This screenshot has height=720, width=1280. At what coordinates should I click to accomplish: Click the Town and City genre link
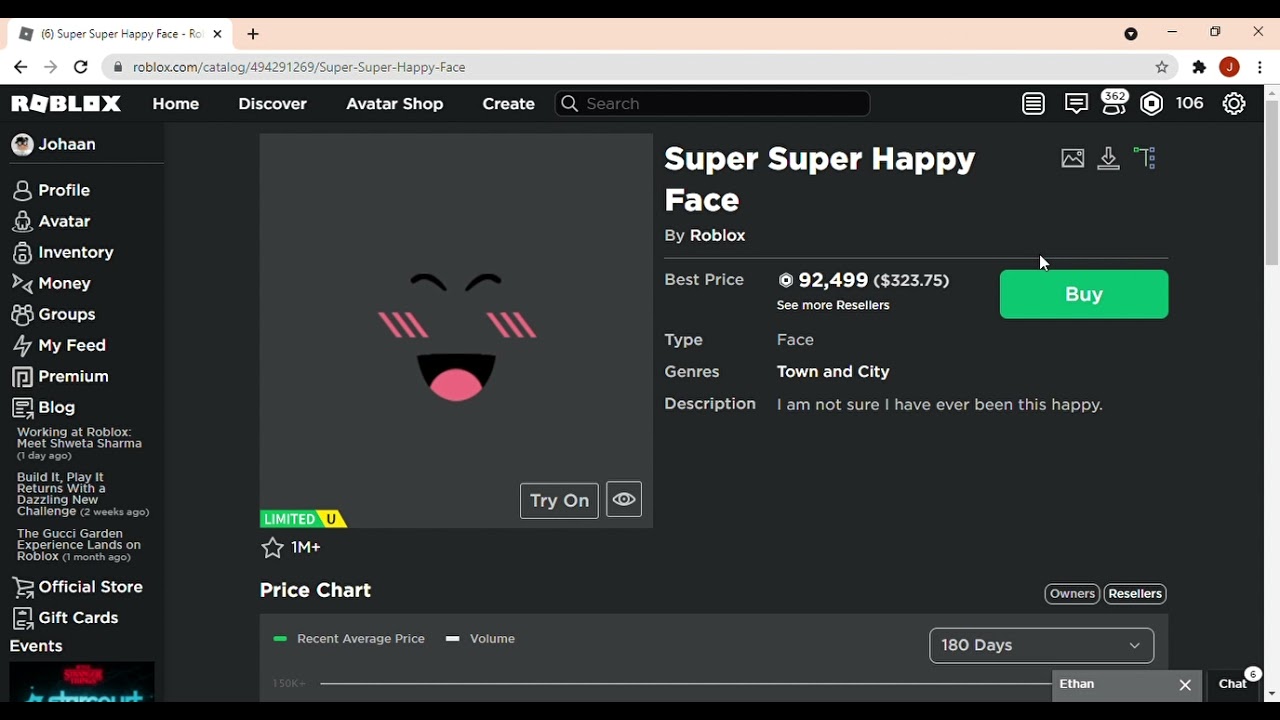click(x=833, y=371)
